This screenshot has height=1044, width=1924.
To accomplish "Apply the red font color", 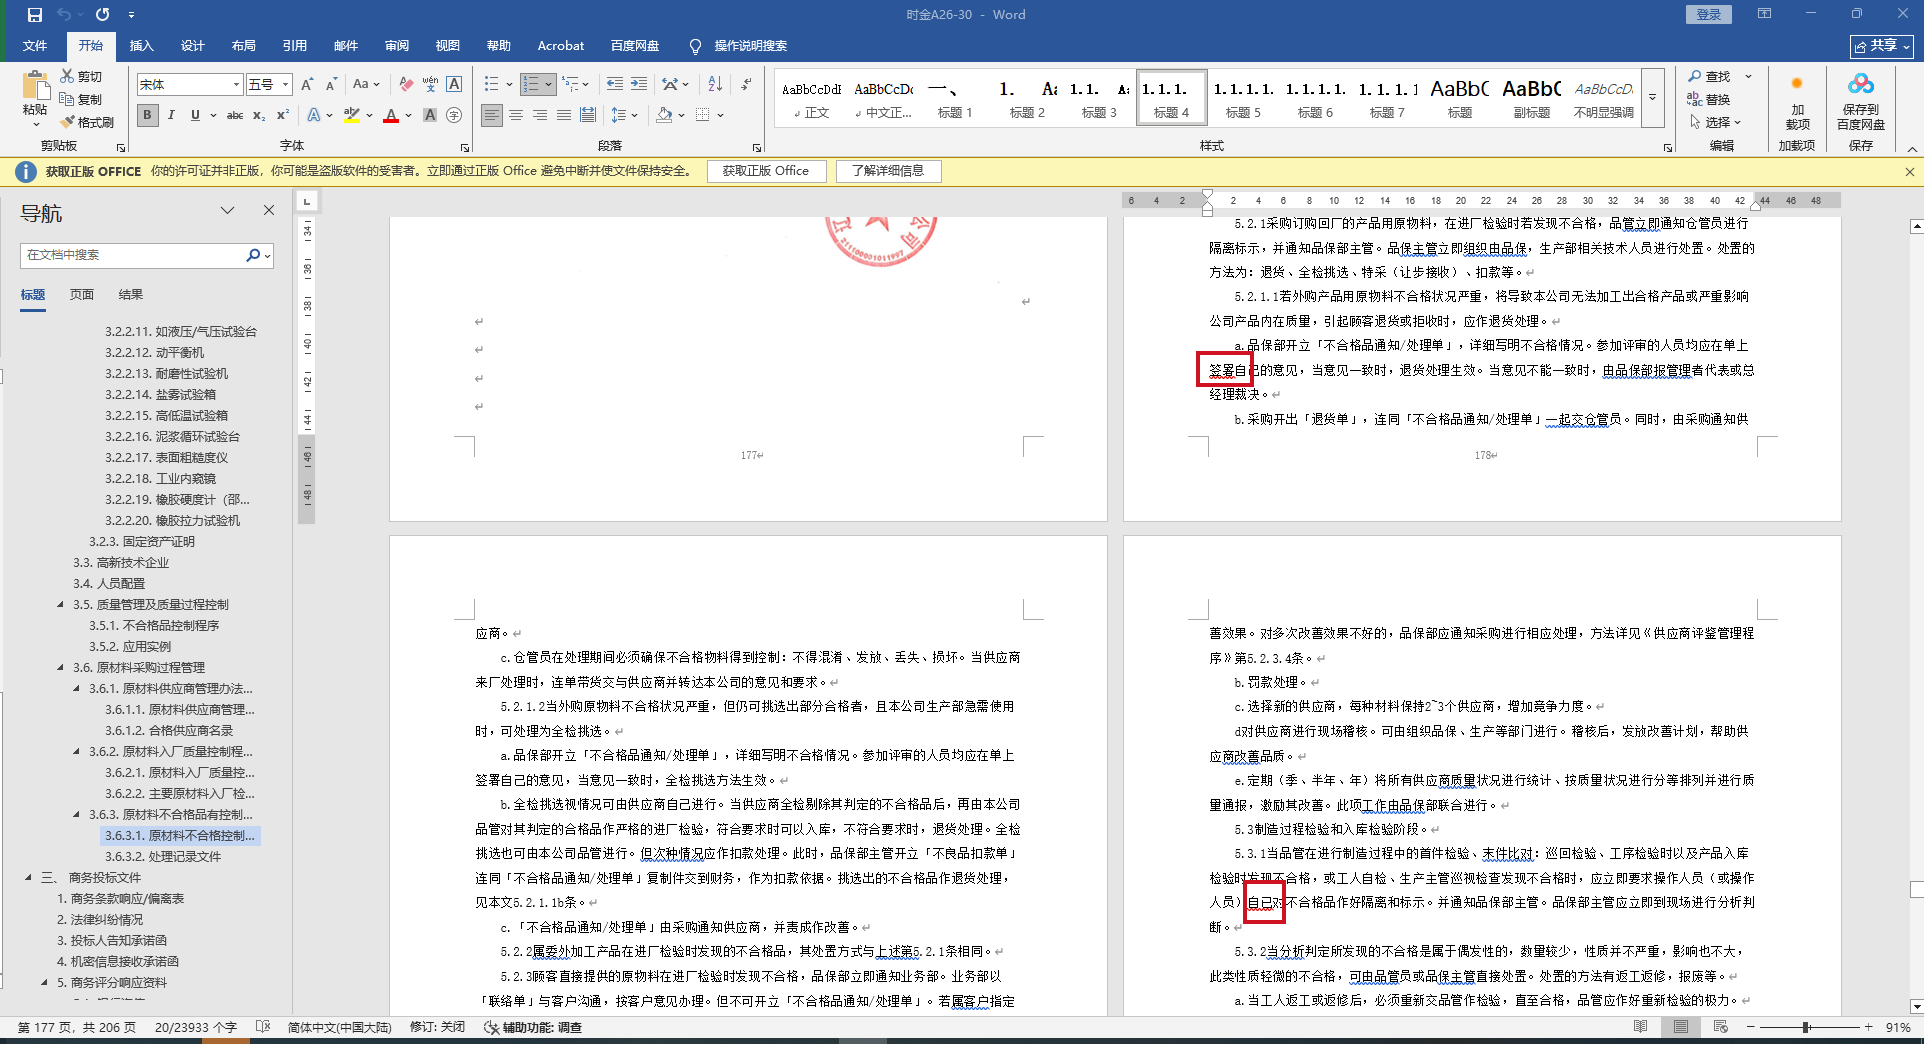I will coord(391,115).
